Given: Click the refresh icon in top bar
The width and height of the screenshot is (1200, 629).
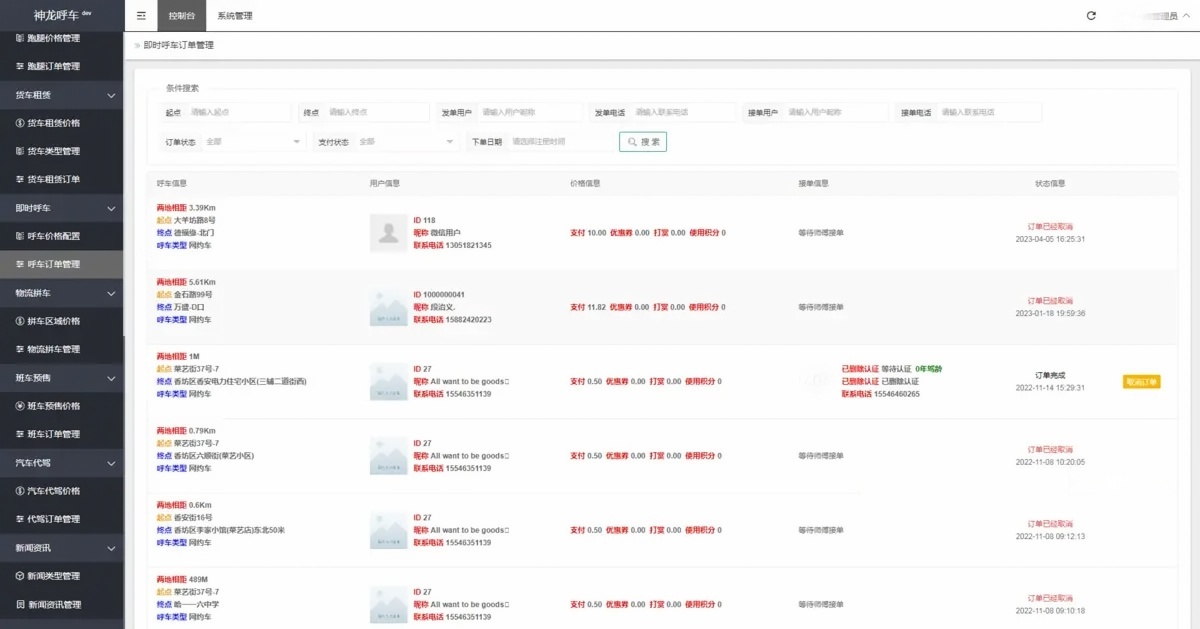Looking at the screenshot, I should 1091,16.
